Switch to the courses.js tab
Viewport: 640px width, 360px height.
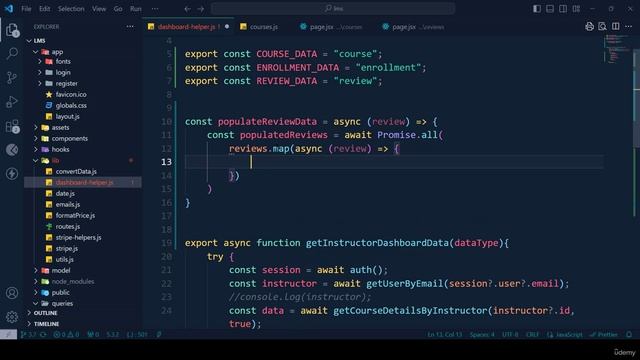pos(264,27)
